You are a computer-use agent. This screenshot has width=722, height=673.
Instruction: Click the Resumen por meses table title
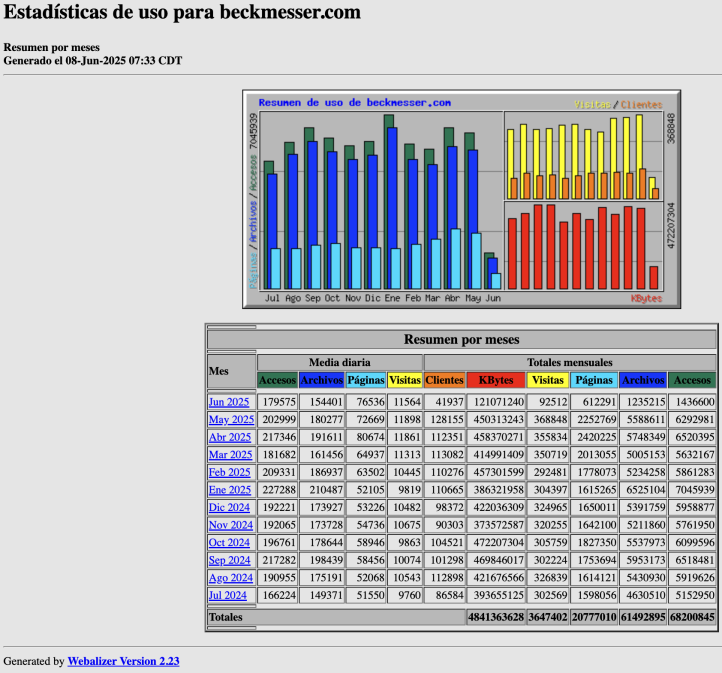pos(461,340)
